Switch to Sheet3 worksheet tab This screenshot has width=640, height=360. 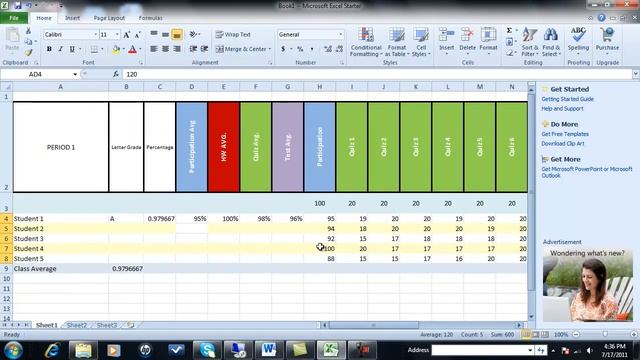[x=107, y=325]
